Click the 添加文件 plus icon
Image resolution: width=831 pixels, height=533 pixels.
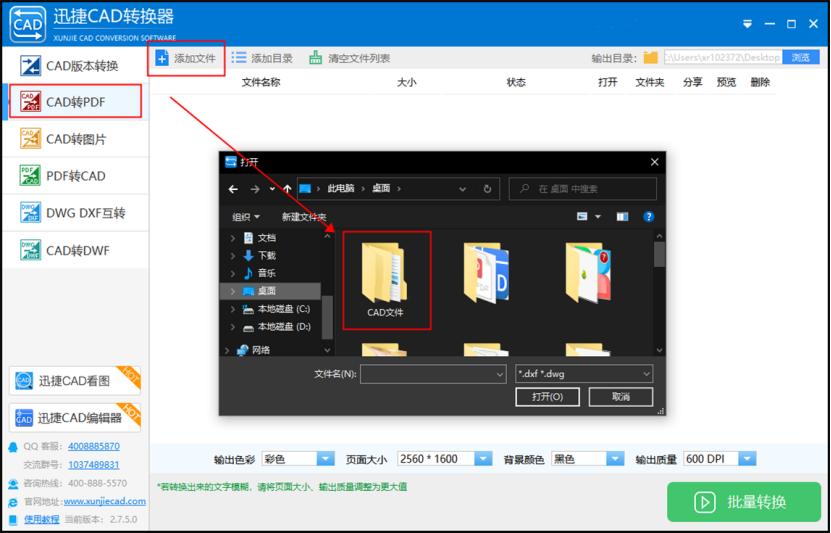pyautogui.click(x=162, y=58)
